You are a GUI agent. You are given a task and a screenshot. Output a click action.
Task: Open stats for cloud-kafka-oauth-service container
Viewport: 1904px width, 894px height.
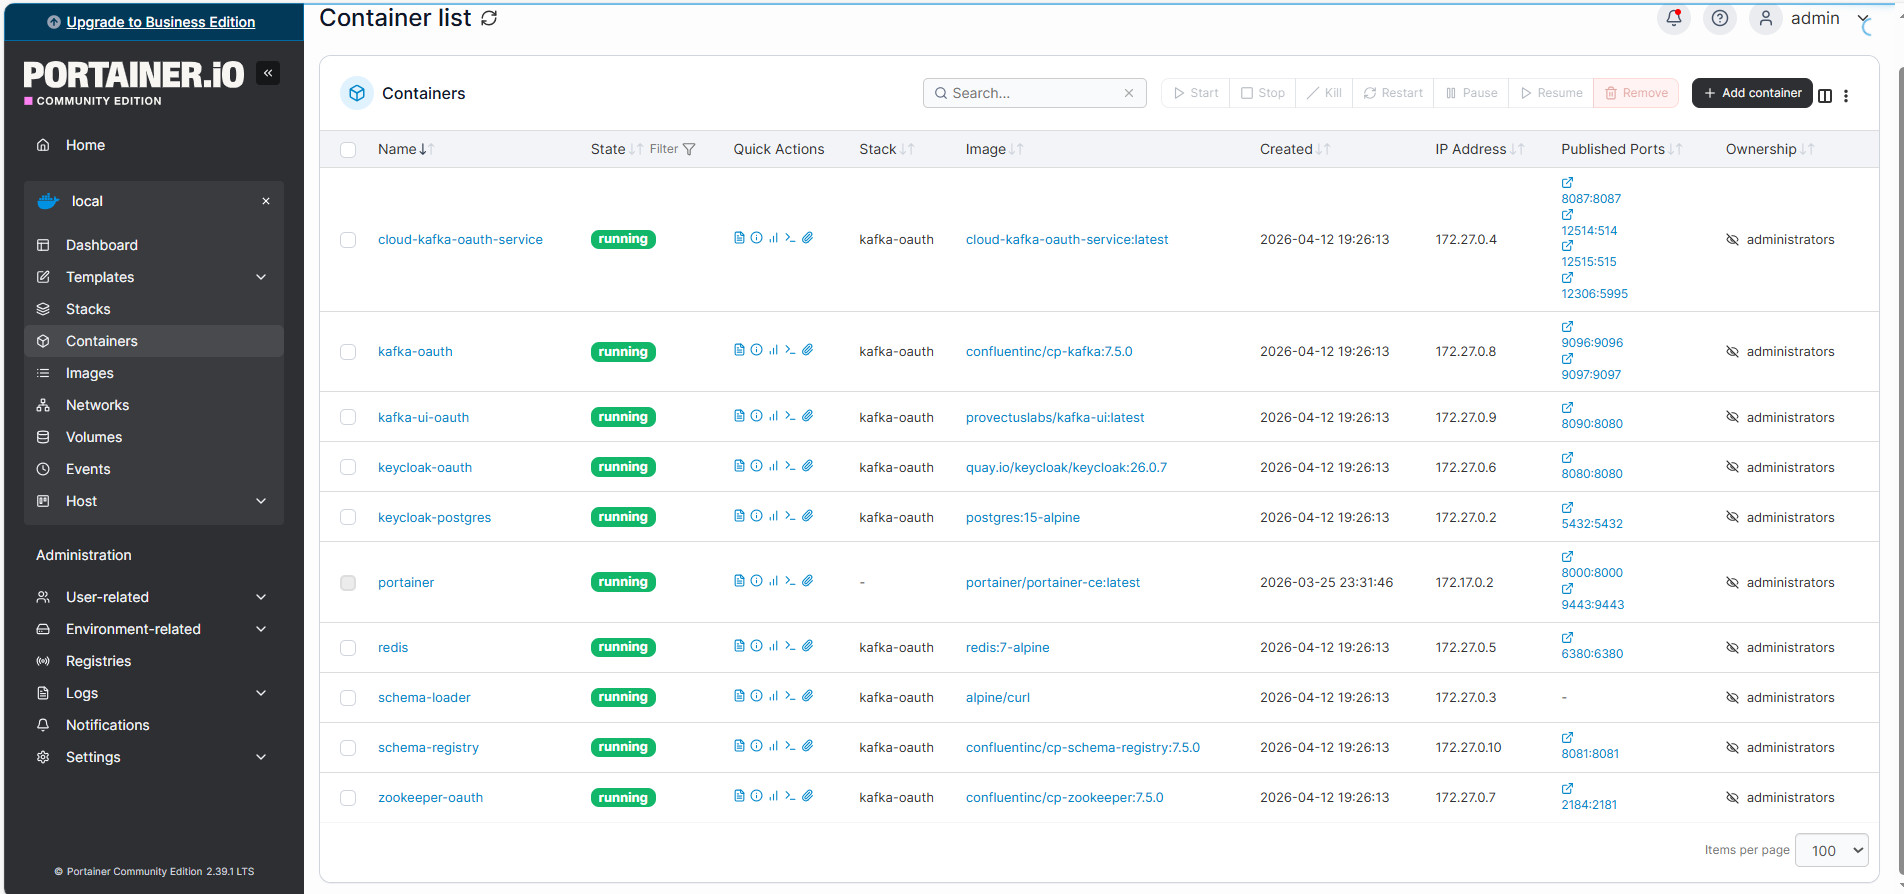773,238
